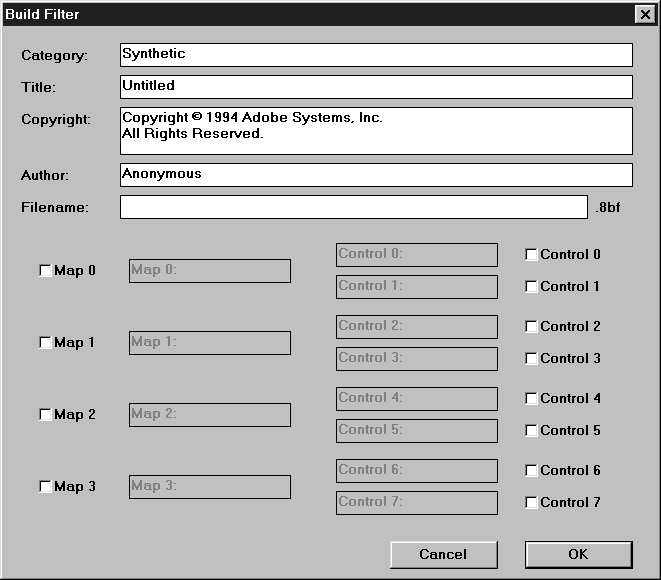
Task: Click the empty Filename input field
Action: click(x=354, y=207)
